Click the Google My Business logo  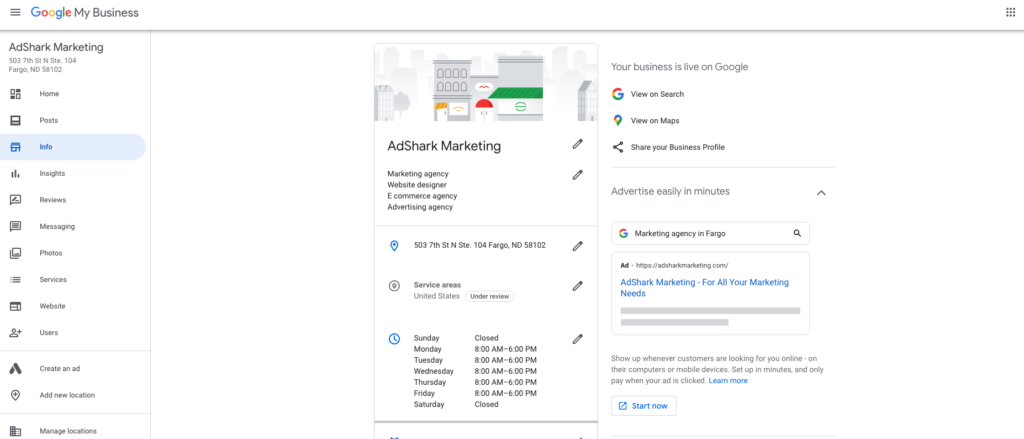click(x=85, y=12)
